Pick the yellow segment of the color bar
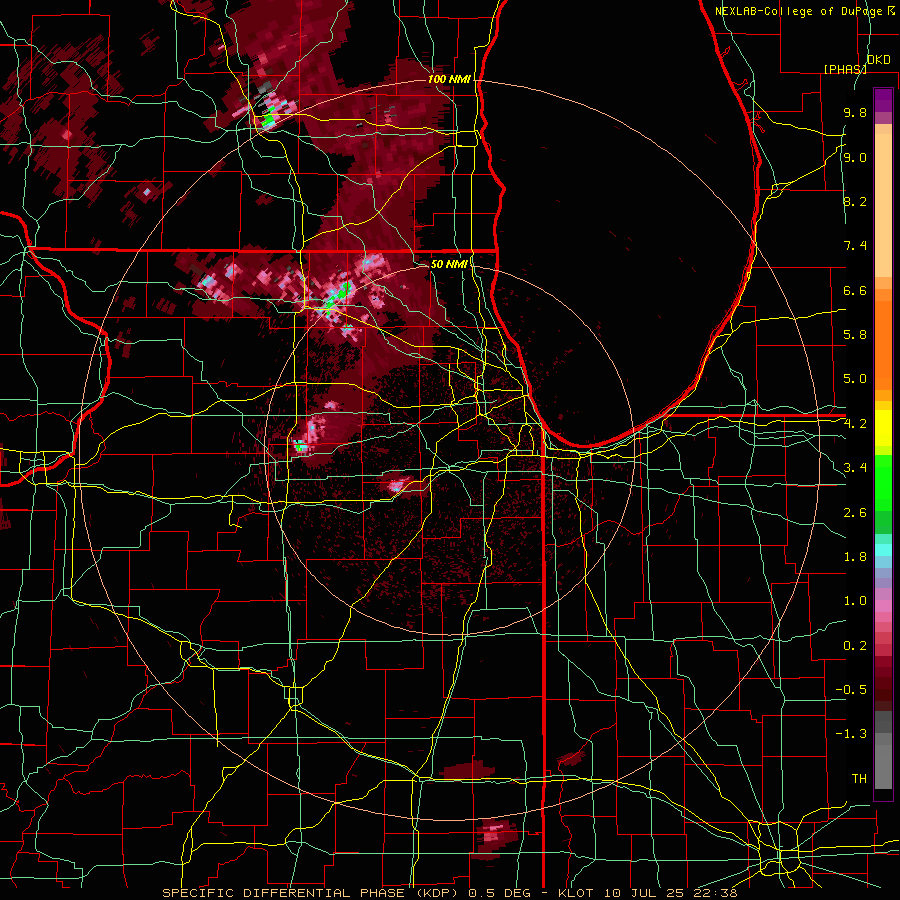 (883, 428)
